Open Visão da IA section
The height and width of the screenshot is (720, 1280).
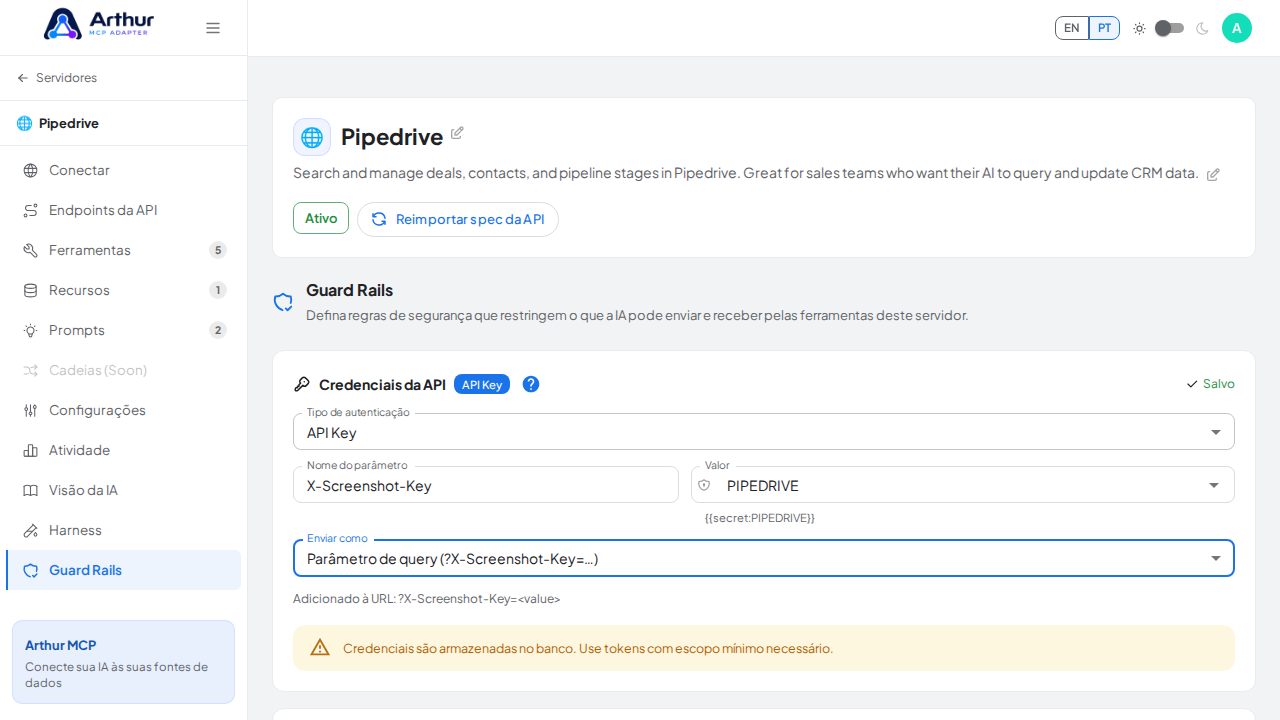click(x=123, y=490)
